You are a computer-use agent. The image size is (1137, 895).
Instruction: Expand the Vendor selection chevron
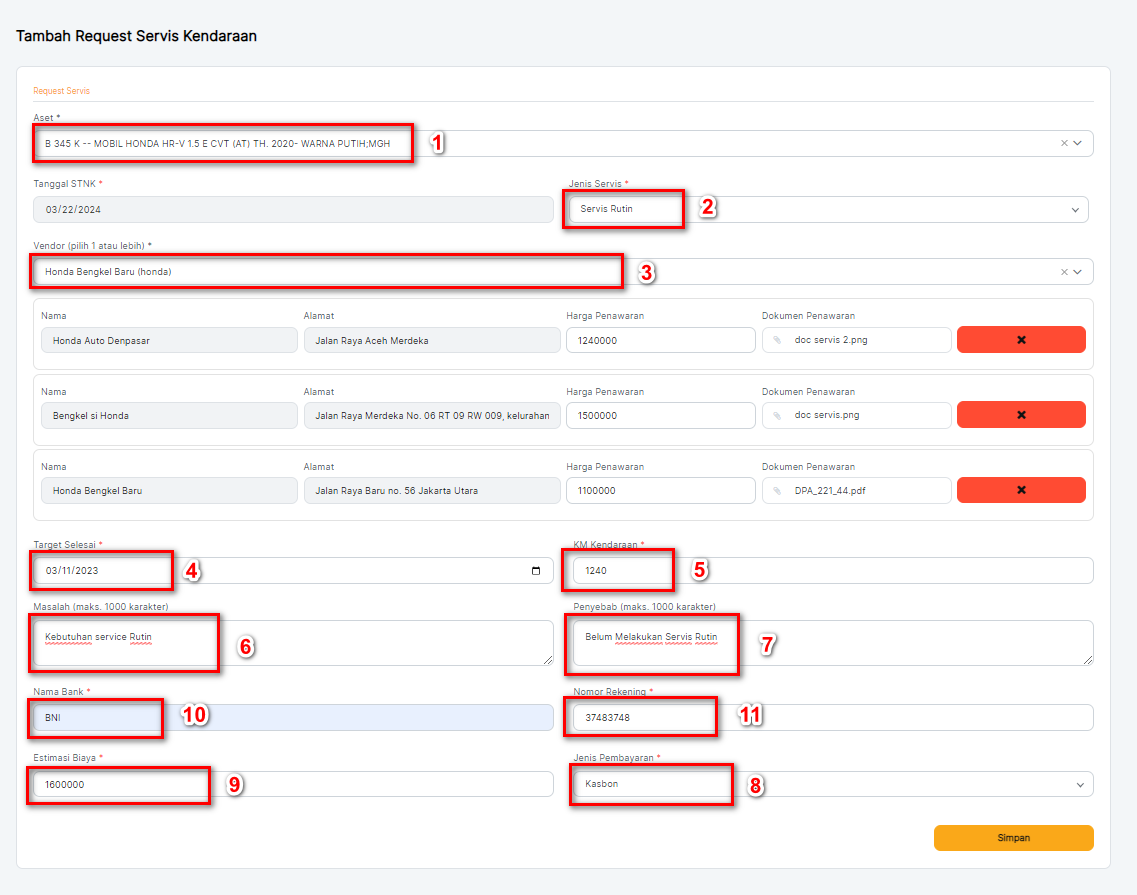[x=1078, y=272]
